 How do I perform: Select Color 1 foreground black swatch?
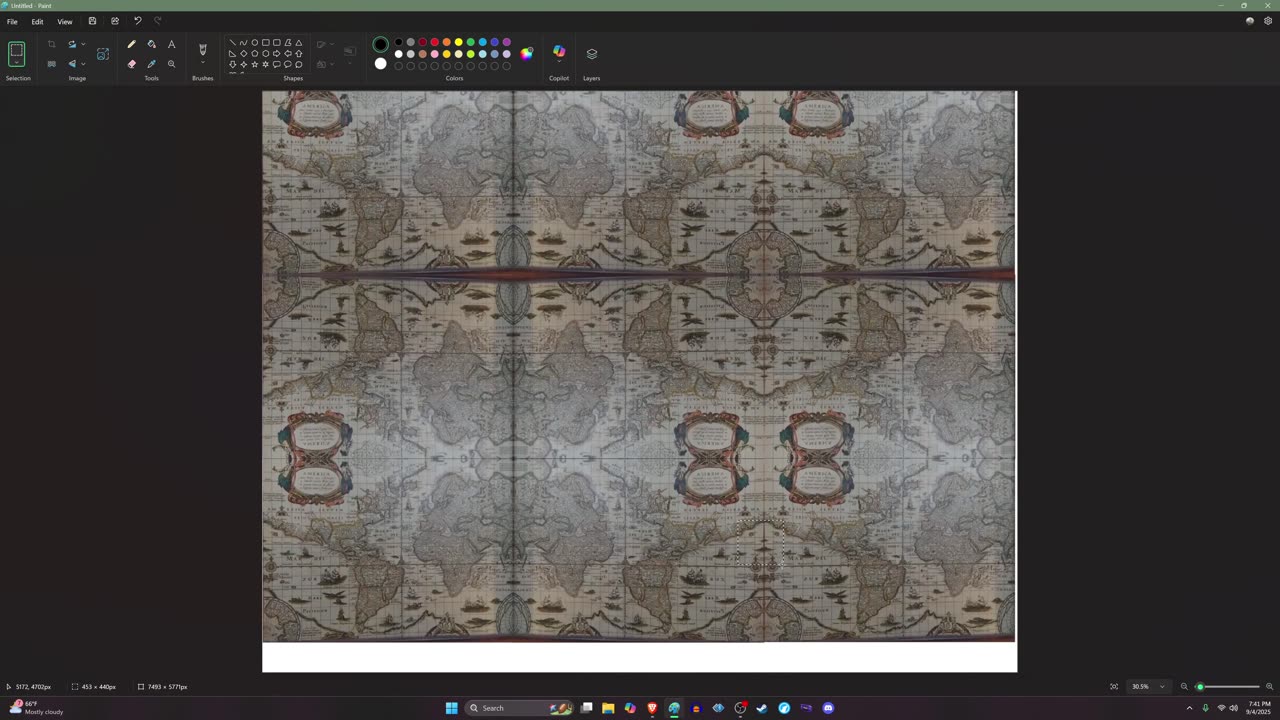pyautogui.click(x=380, y=44)
